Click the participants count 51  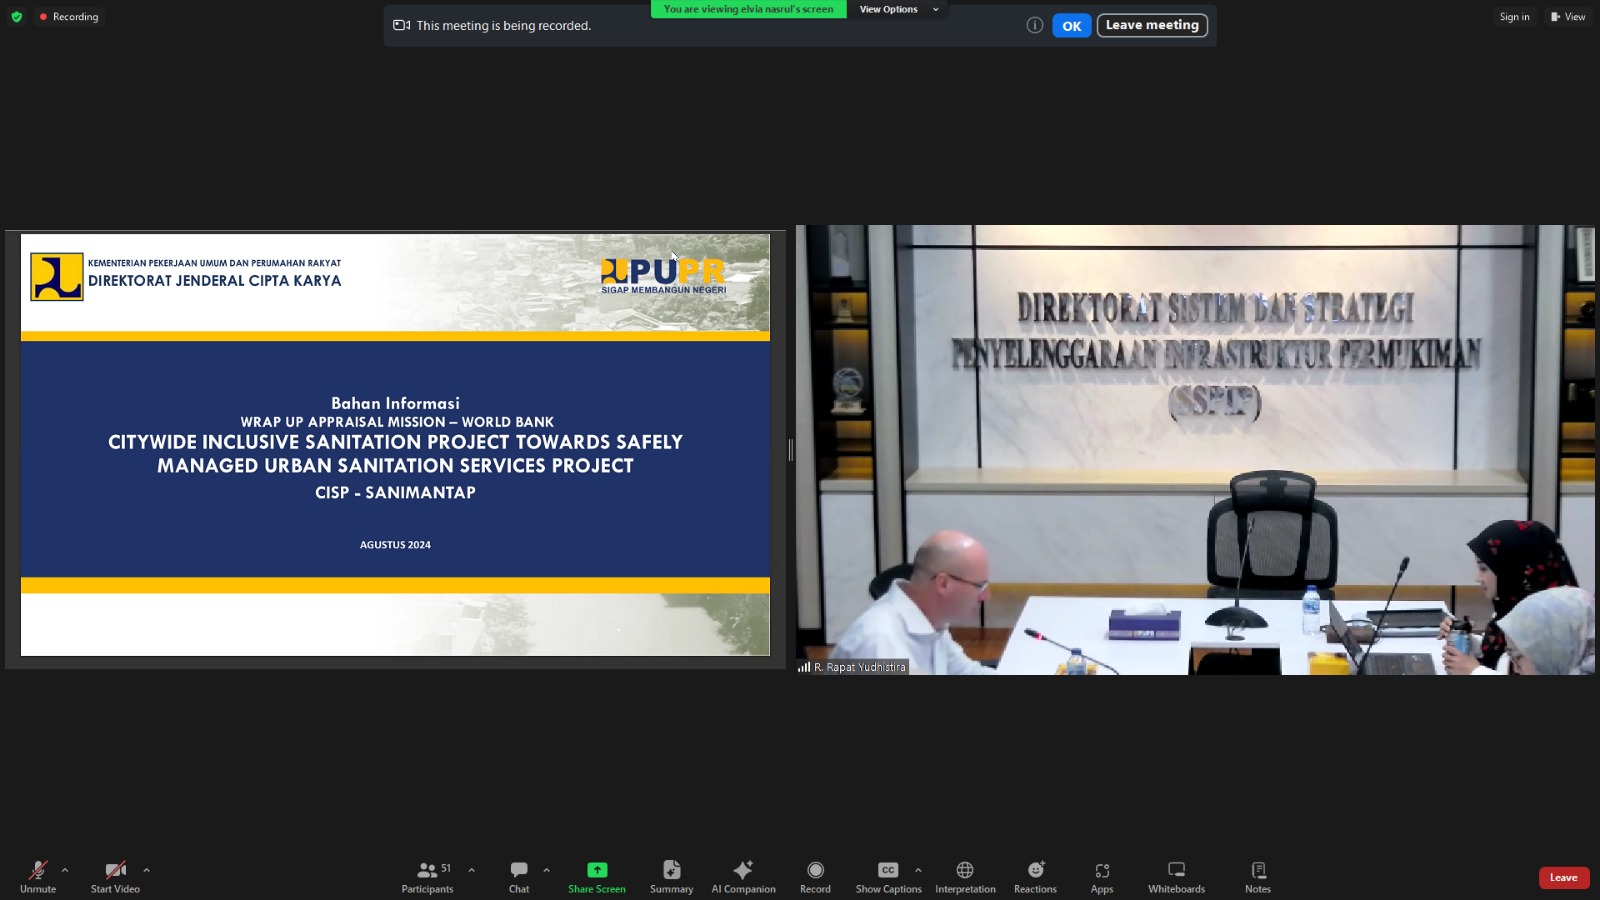446,868
